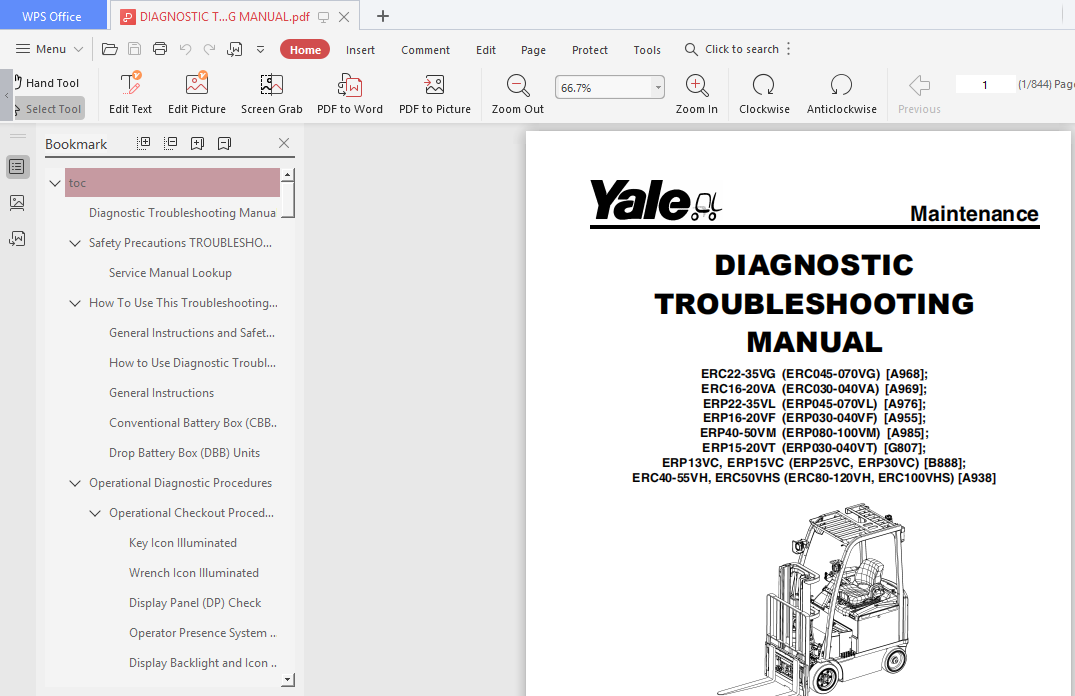The width and height of the screenshot is (1075, 696).
Task: Open a new tab with the plus button
Action: click(x=383, y=16)
